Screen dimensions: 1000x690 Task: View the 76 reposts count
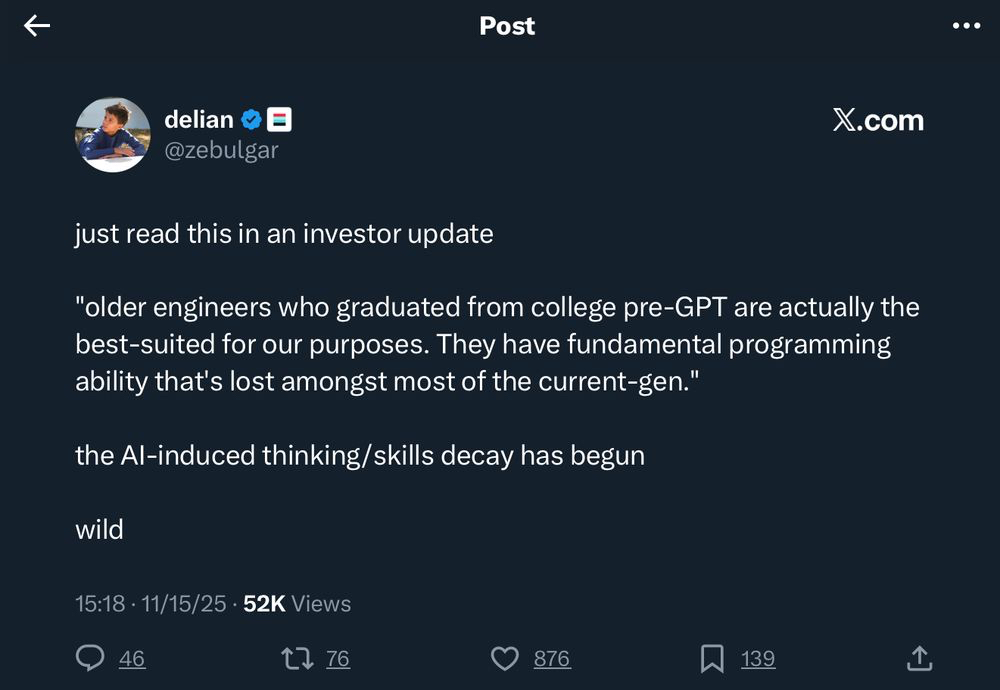338,658
